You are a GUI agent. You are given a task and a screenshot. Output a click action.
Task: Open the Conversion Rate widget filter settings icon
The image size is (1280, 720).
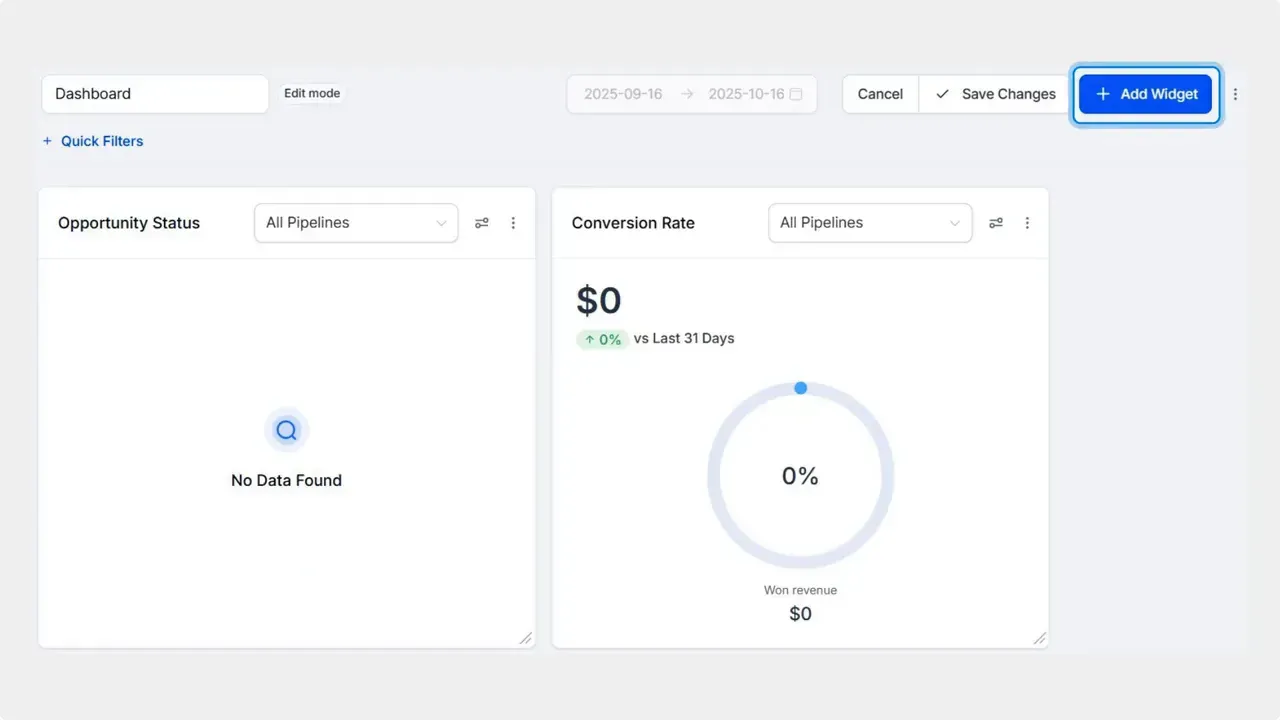996,222
